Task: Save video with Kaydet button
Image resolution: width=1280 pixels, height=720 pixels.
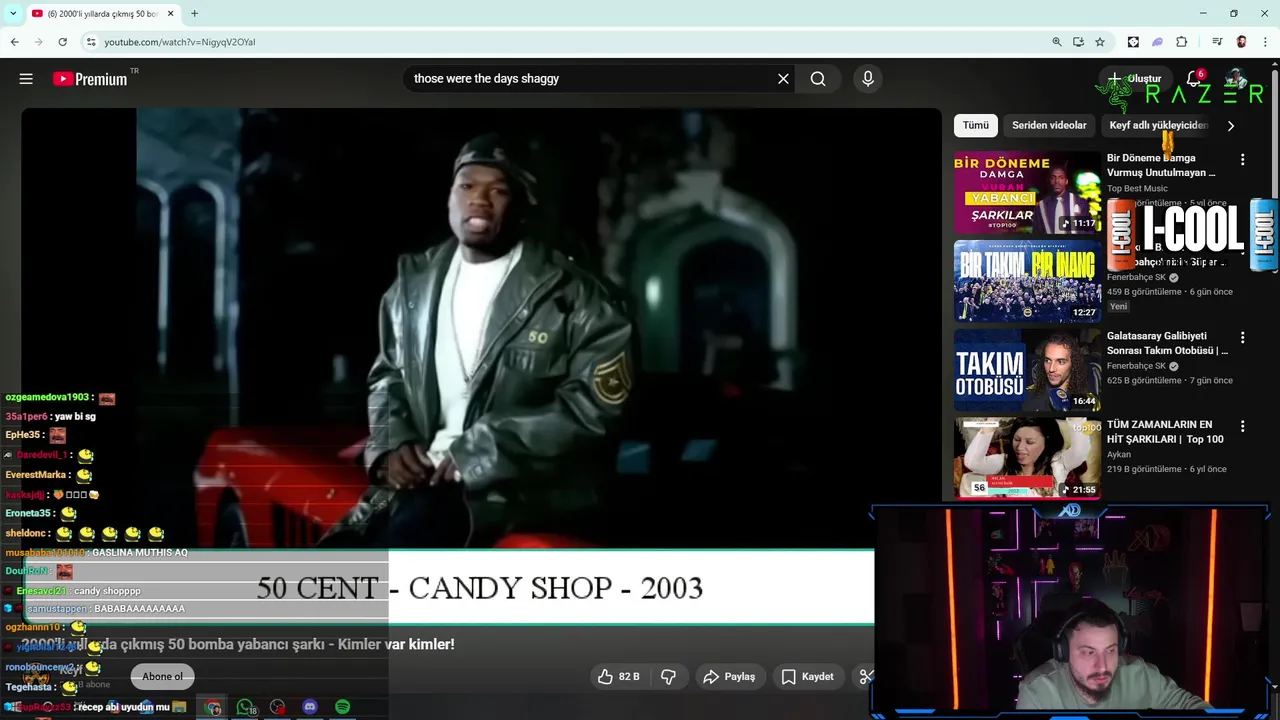Action: click(807, 677)
